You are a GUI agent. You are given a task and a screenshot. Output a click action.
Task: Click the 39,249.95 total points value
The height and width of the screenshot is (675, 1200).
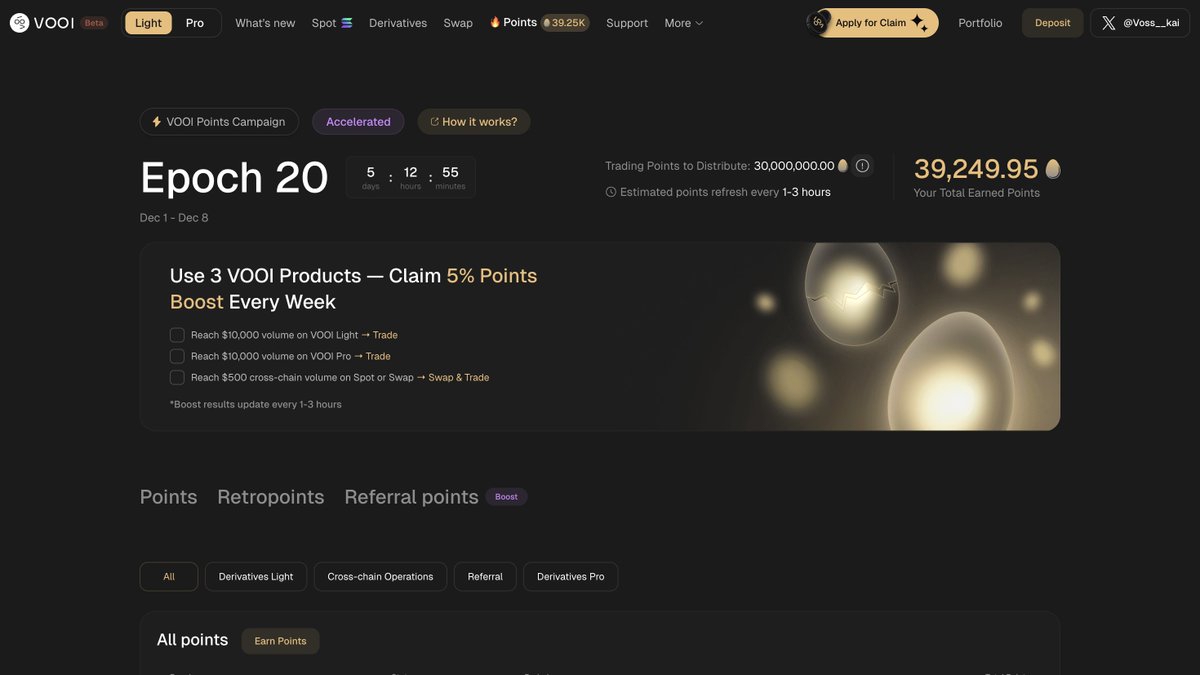(x=976, y=169)
